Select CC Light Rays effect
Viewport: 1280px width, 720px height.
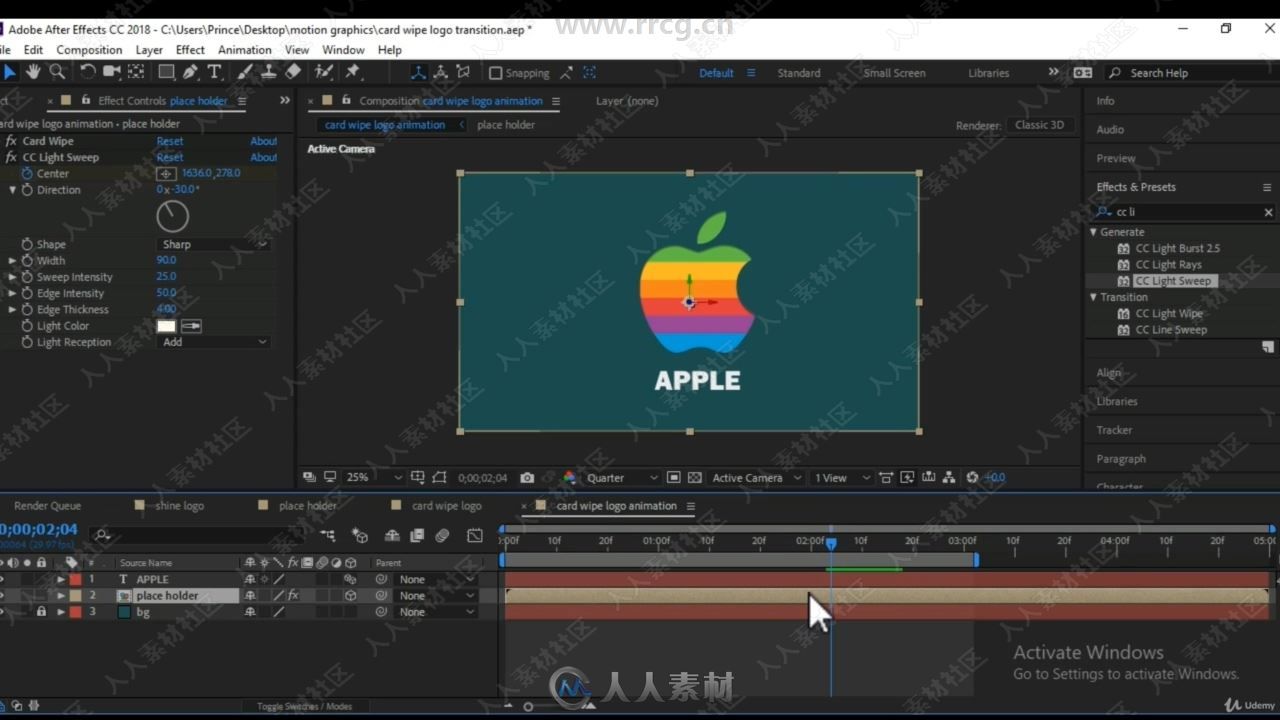[1168, 265]
